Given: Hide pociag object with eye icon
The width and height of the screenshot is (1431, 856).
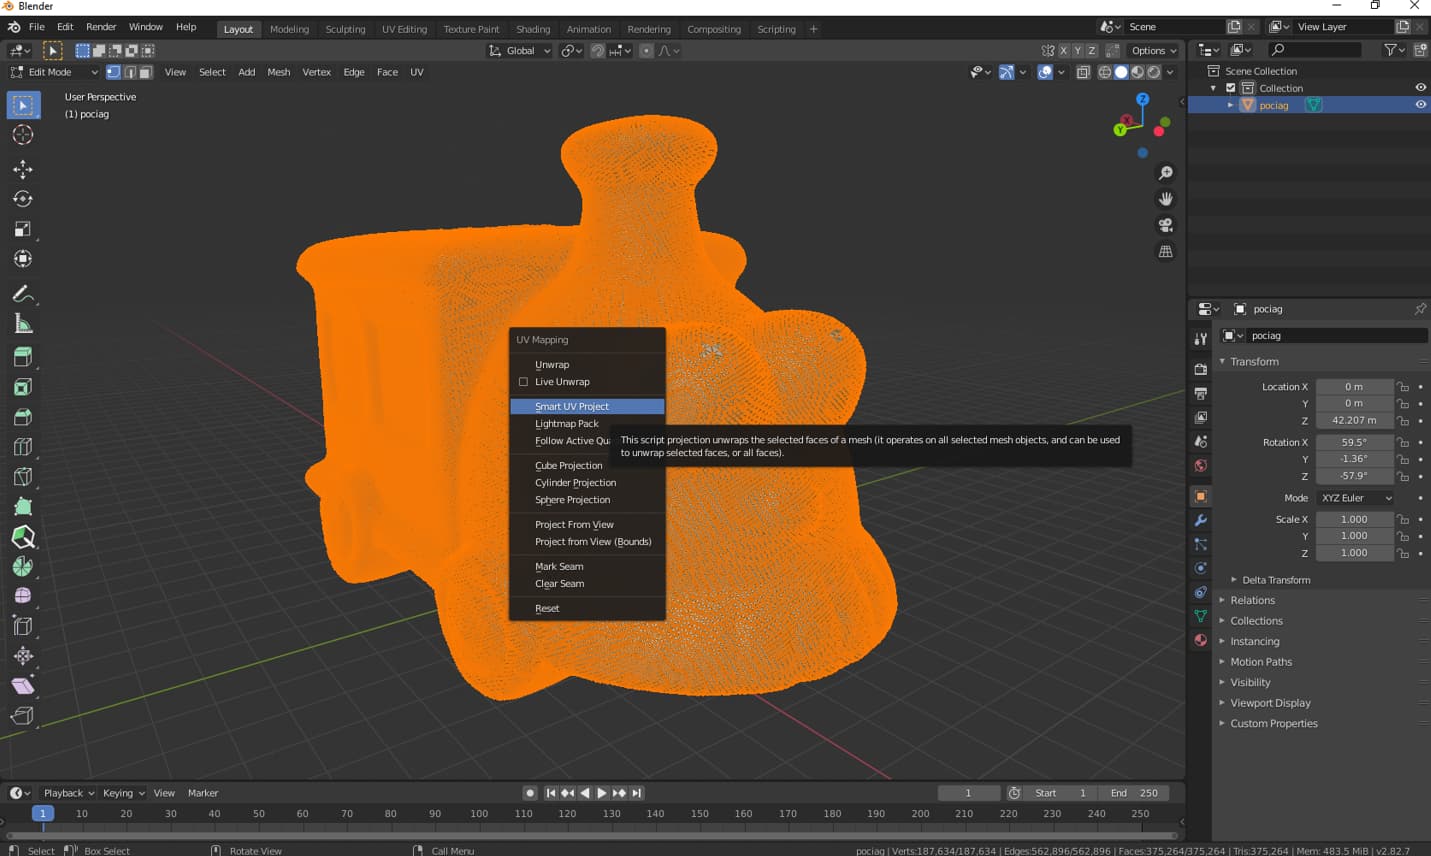Looking at the screenshot, I should [x=1420, y=105].
